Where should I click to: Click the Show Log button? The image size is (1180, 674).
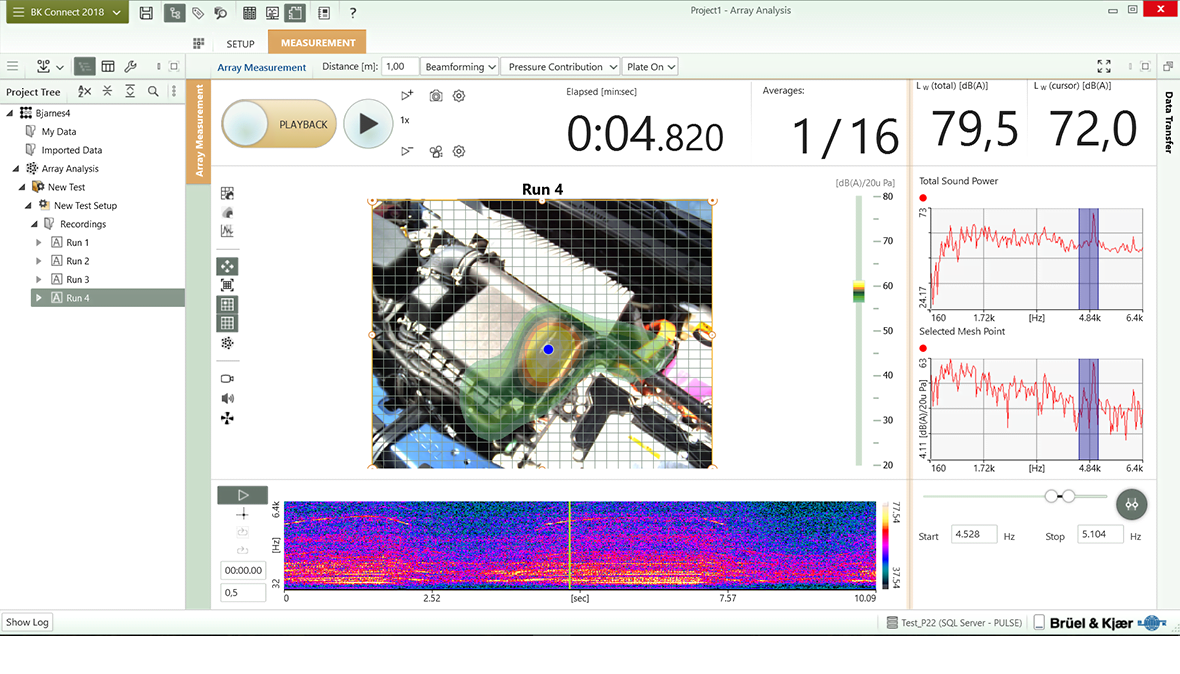click(27, 622)
